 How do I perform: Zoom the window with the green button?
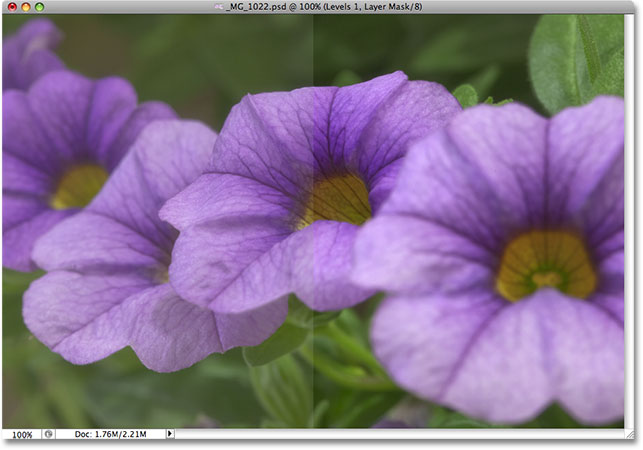point(39,7)
